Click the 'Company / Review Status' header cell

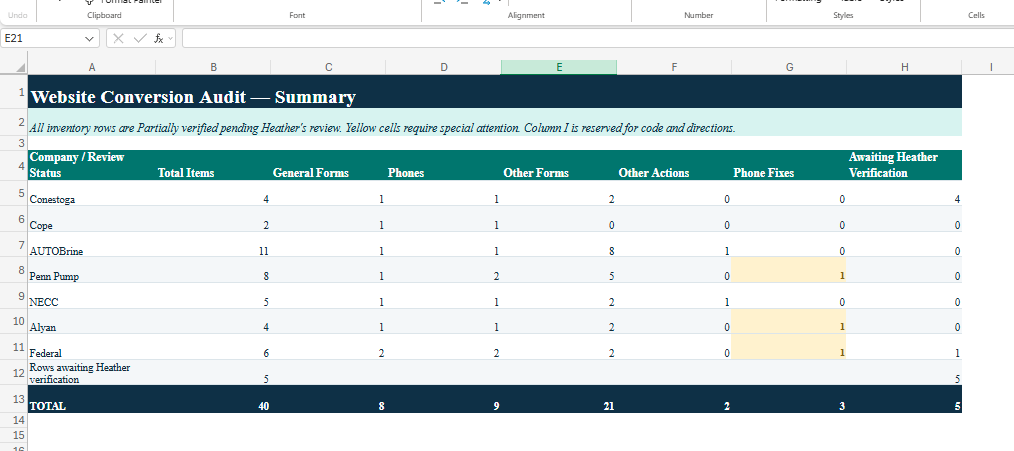coord(92,165)
